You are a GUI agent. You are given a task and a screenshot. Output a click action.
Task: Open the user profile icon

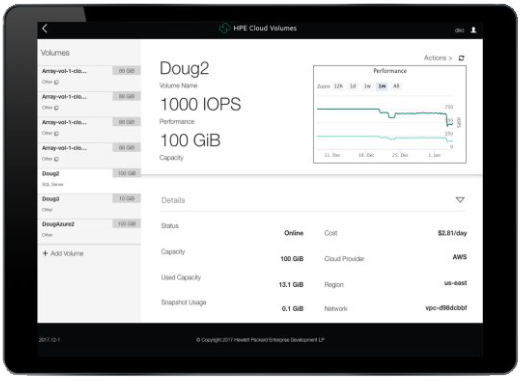pos(473,30)
